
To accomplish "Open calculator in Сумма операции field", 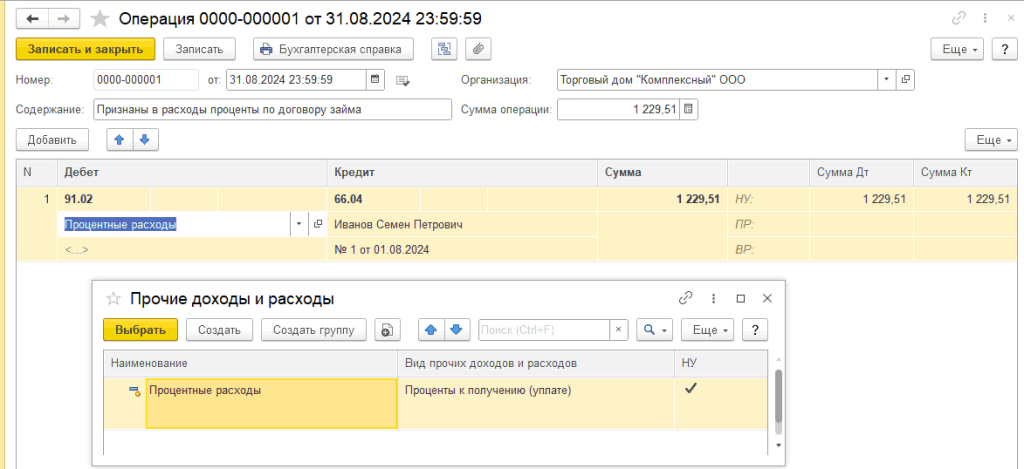I will tap(688, 110).
